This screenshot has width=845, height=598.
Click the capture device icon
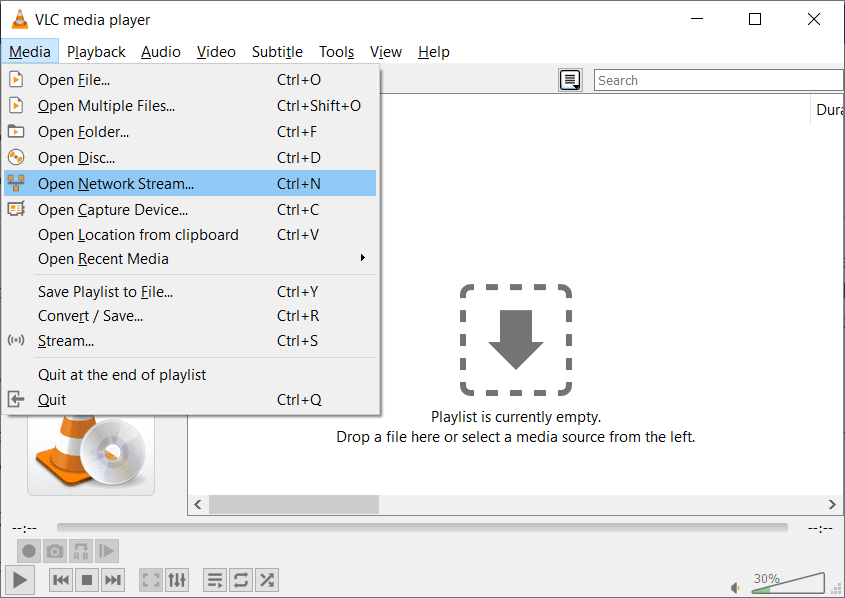16,209
